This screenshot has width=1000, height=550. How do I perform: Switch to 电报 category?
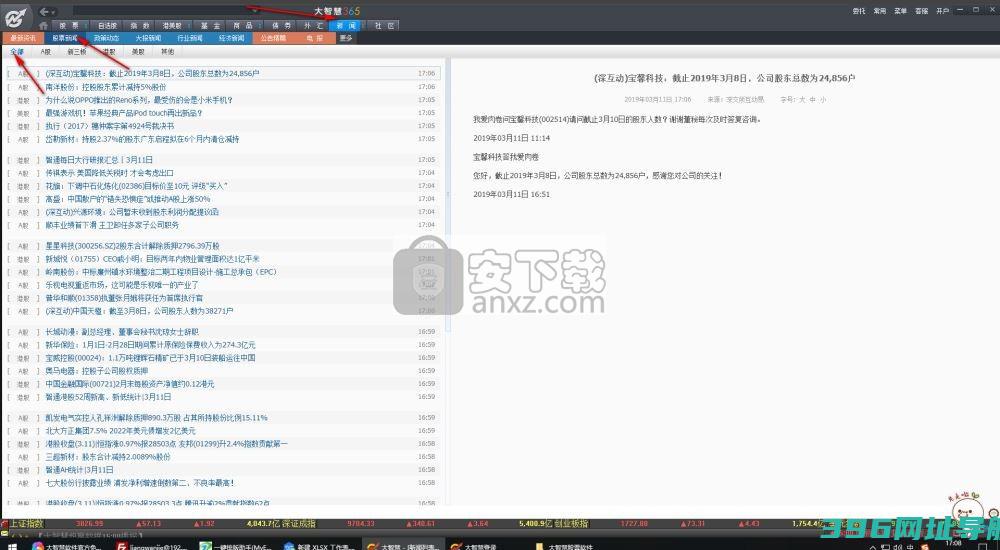[x=315, y=38]
